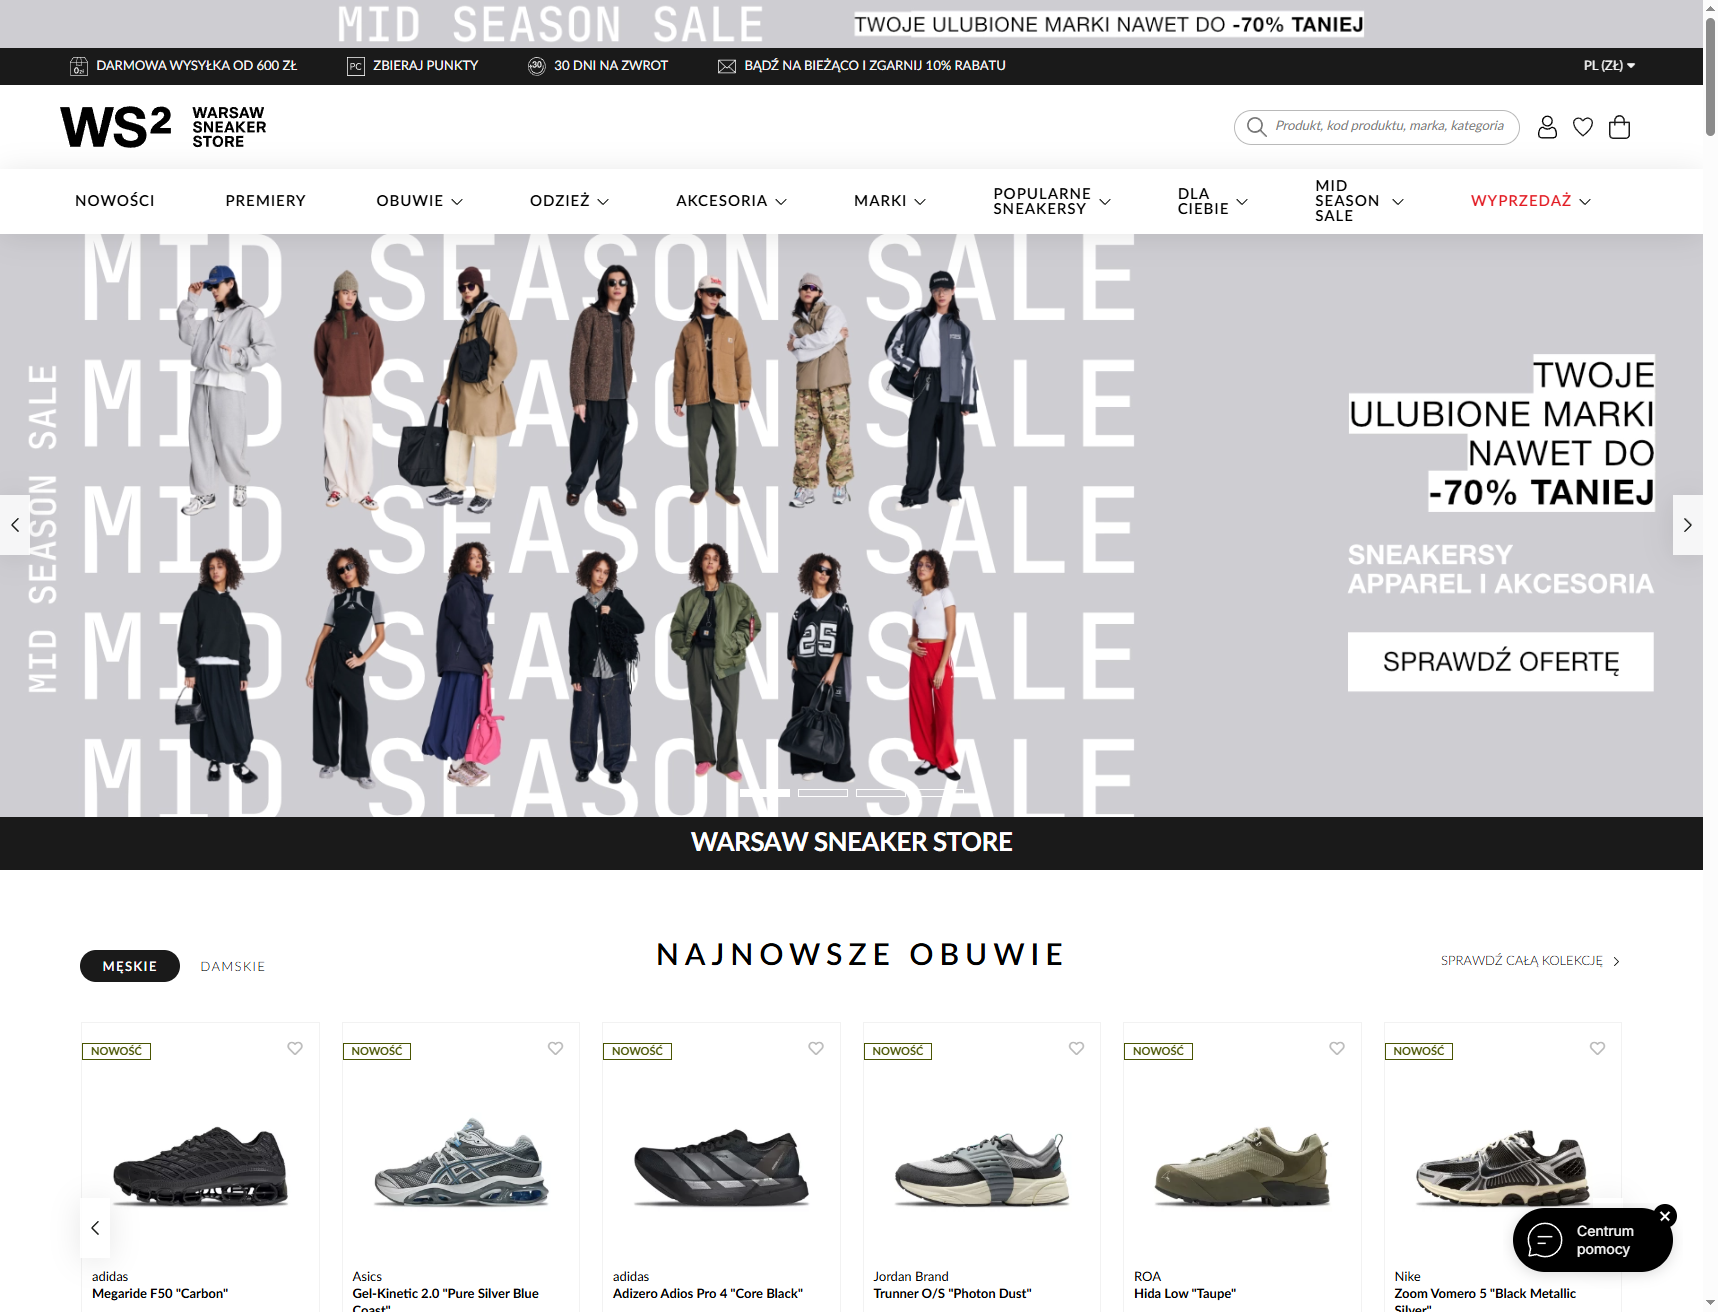Click the top MID SEASON SALE banner

[x=851, y=24]
